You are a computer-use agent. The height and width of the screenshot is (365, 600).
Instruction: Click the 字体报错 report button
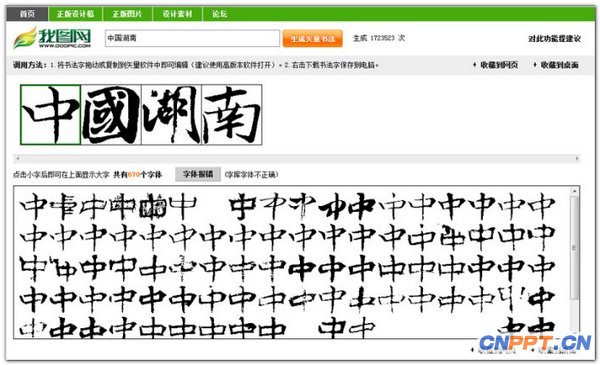[x=198, y=174]
